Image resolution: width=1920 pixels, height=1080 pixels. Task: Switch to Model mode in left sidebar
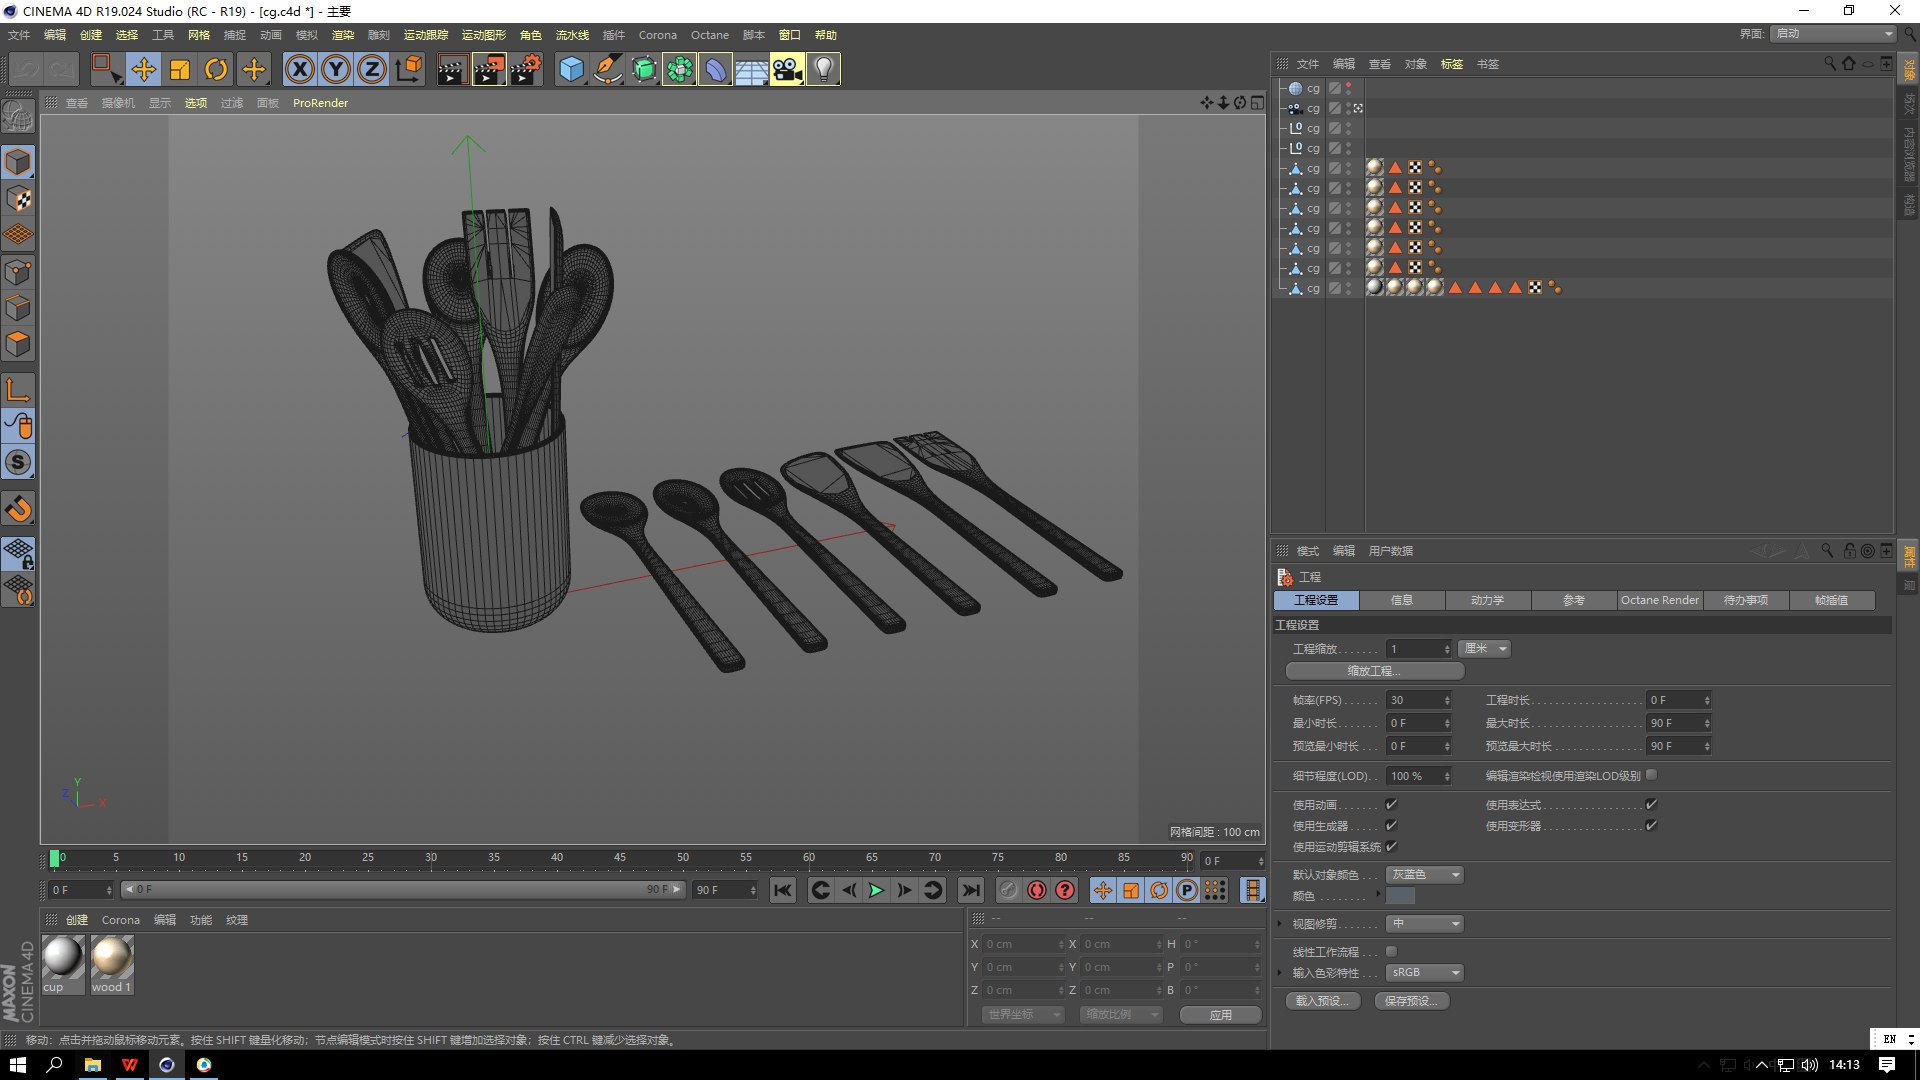pos(18,162)
